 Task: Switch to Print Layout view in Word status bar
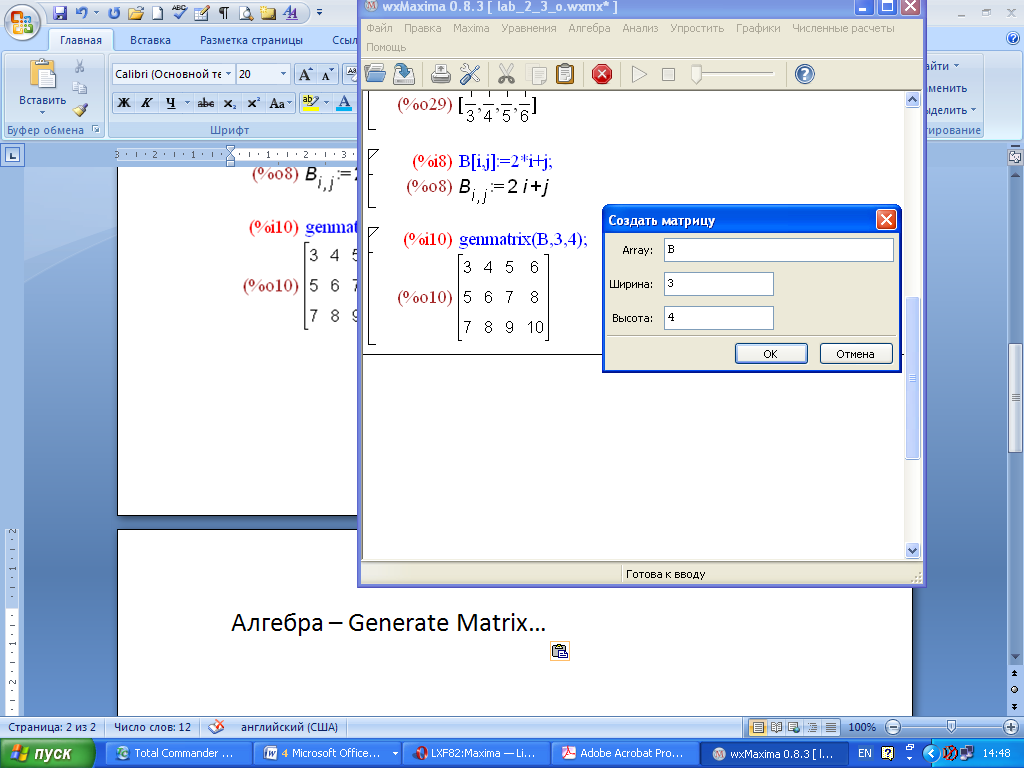point(758,727)
